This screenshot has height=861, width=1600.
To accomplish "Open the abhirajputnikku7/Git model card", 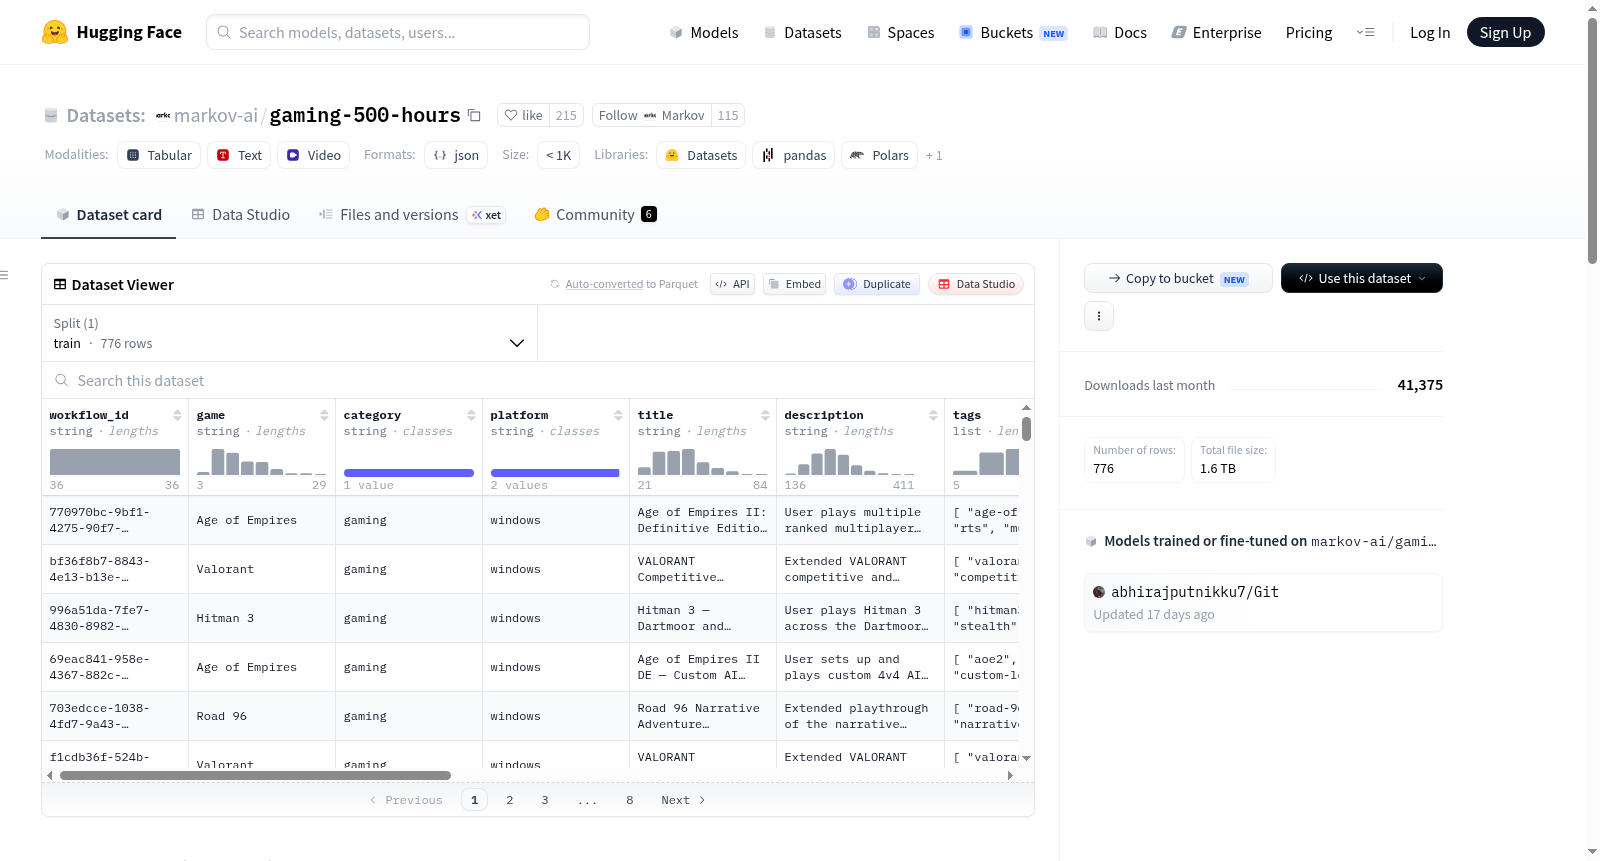I will tap(1263, 602).
